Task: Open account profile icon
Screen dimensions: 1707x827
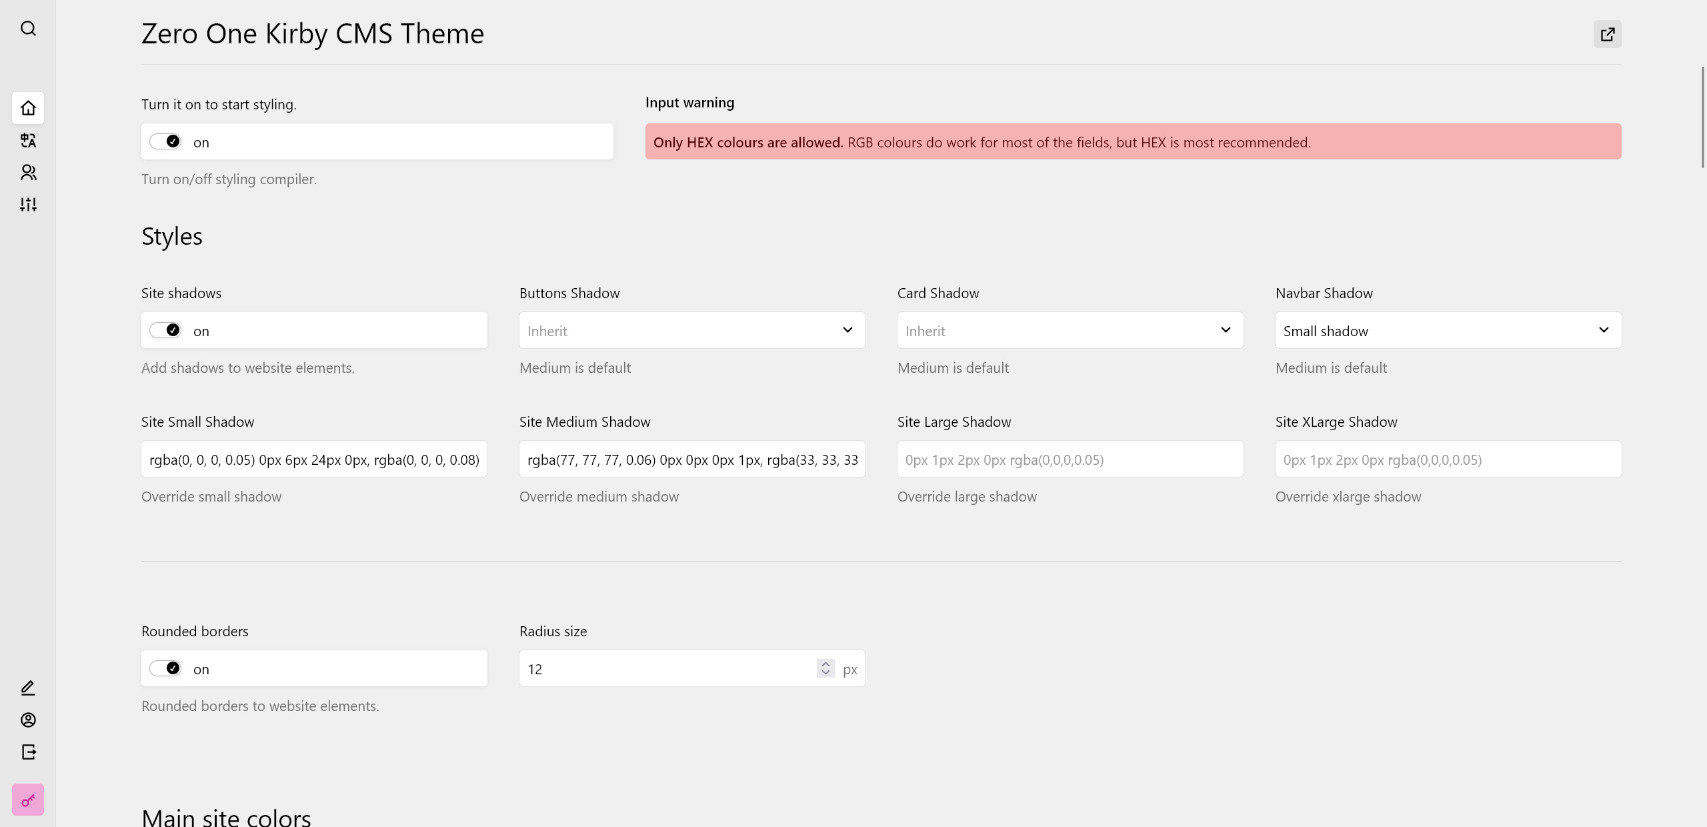Action: (x=28, y=720)
